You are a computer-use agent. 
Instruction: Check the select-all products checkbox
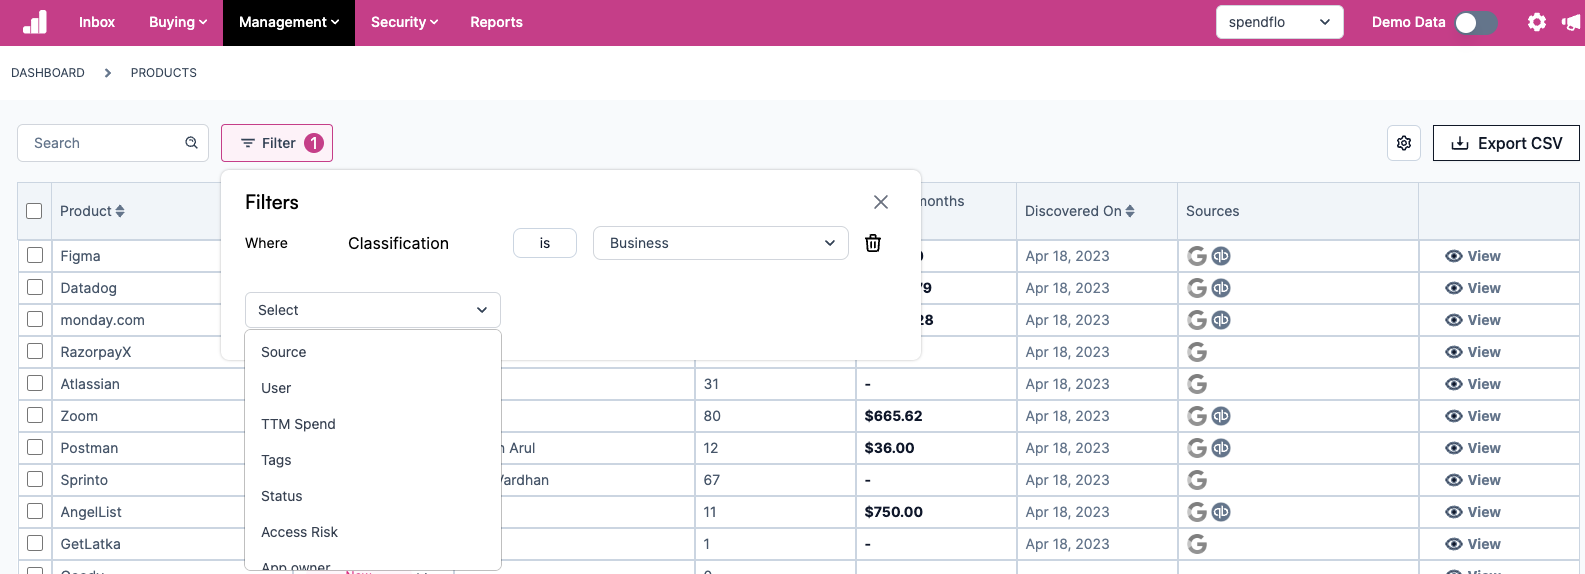tap(34, 211)
